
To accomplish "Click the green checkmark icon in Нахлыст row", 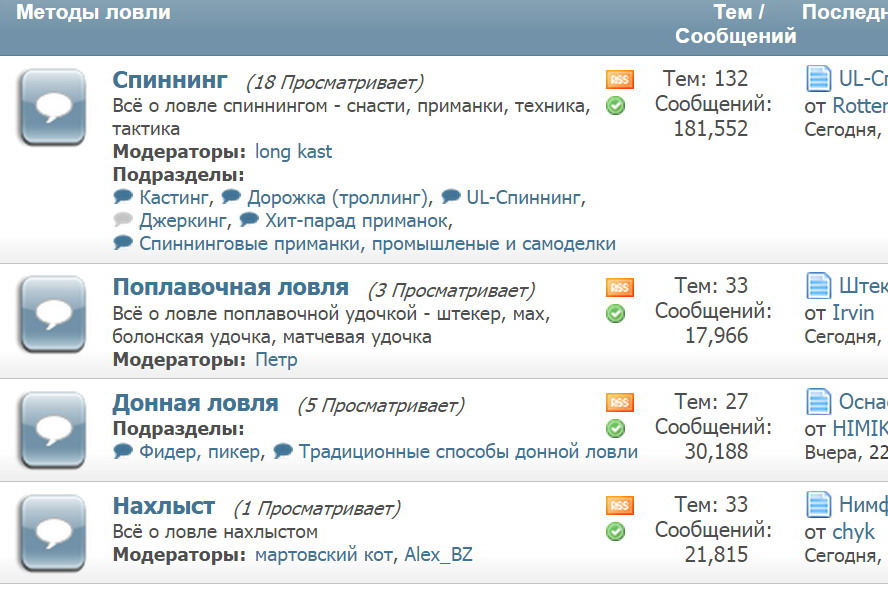I will click(x=616, y=532).
